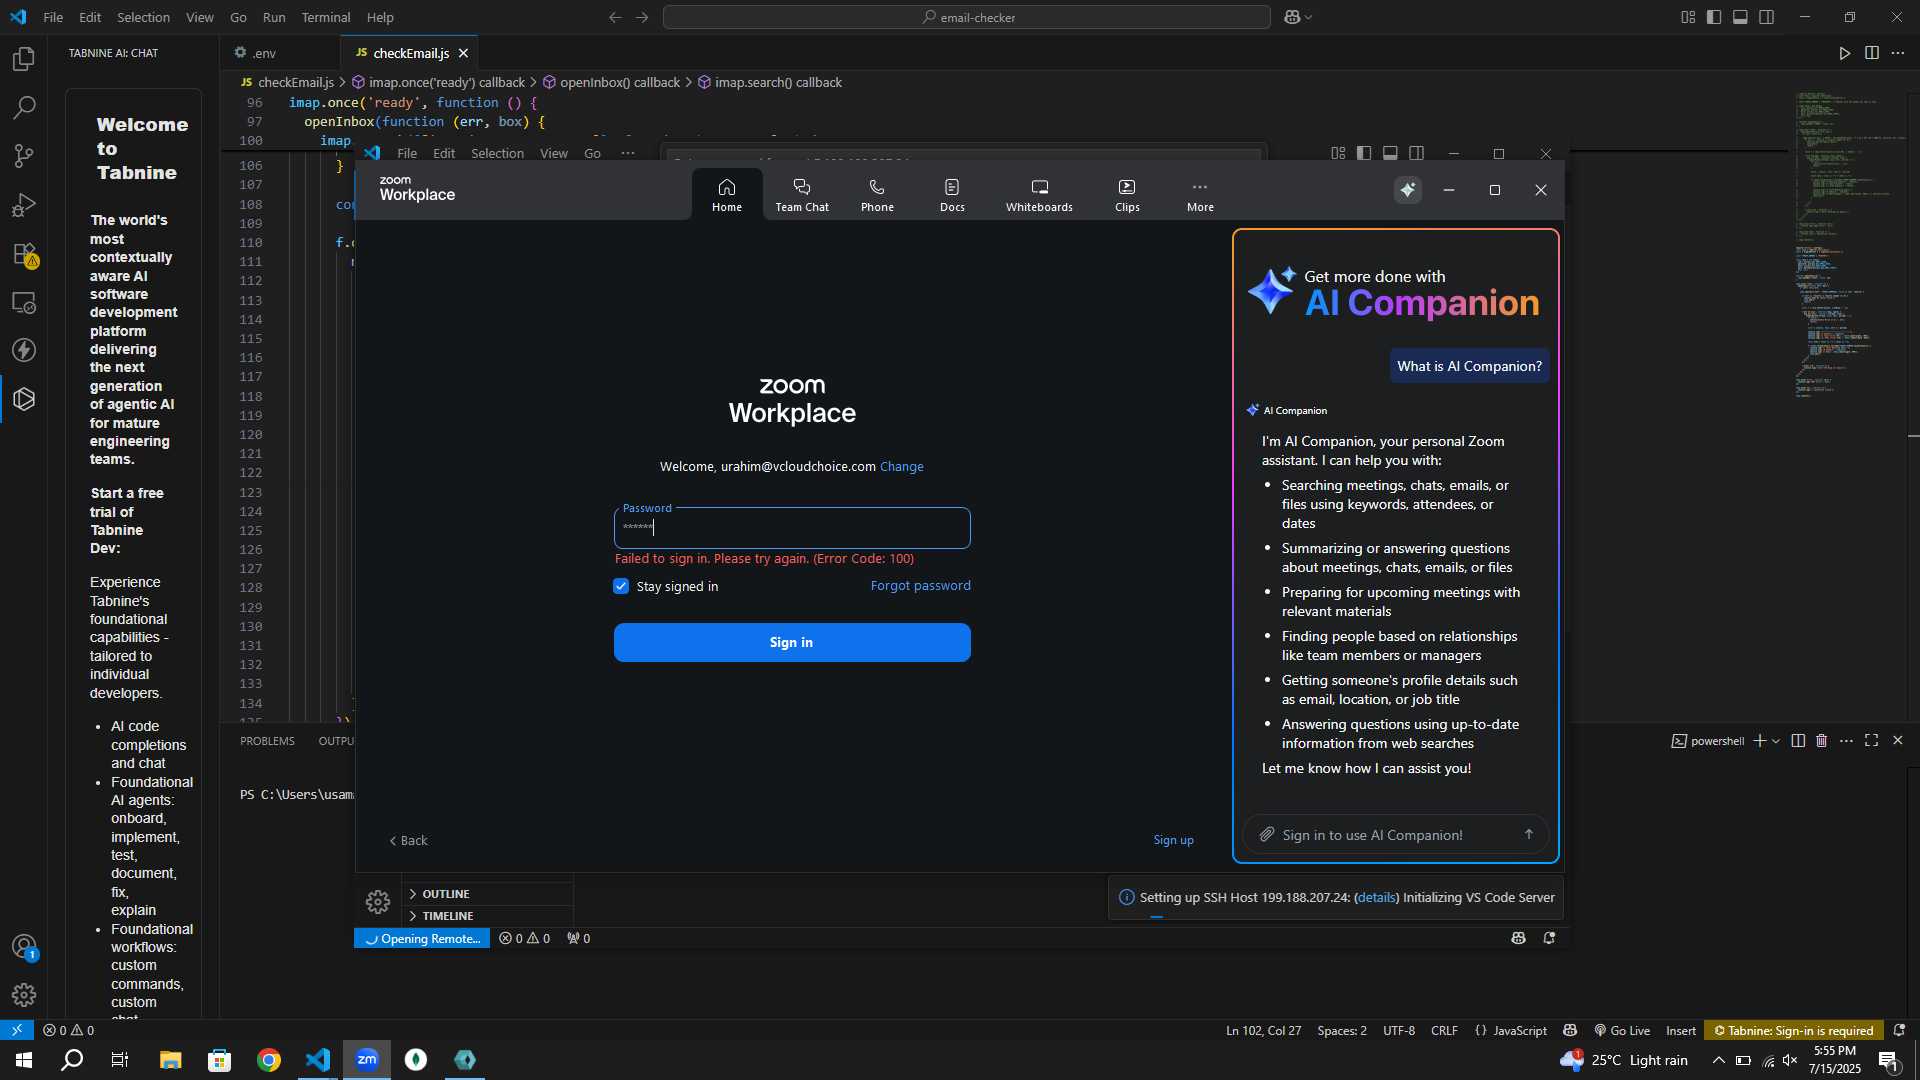Click the blue Sign in button

click(x=792, y=642)
